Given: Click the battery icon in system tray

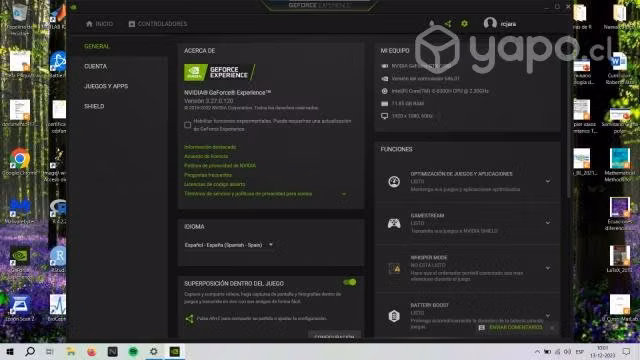Looking at the screenshot, I should (547, 351).
